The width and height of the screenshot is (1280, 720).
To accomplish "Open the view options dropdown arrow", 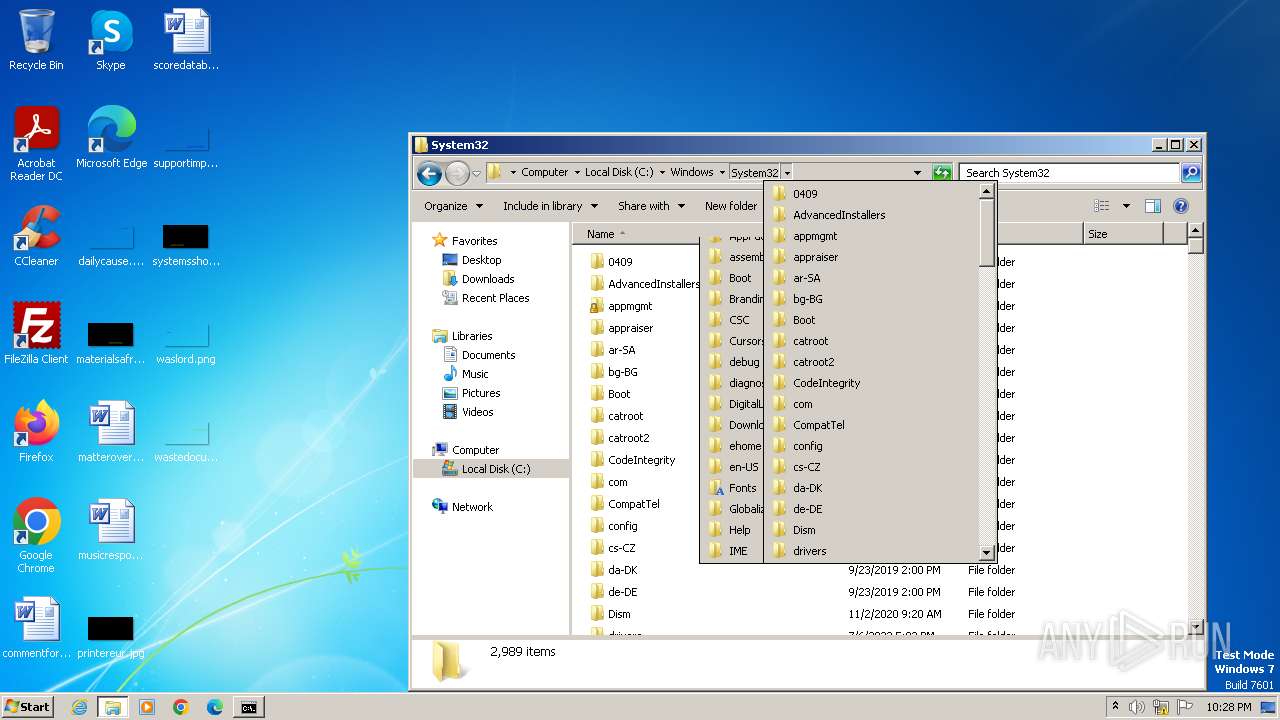I will [1126, 206].
